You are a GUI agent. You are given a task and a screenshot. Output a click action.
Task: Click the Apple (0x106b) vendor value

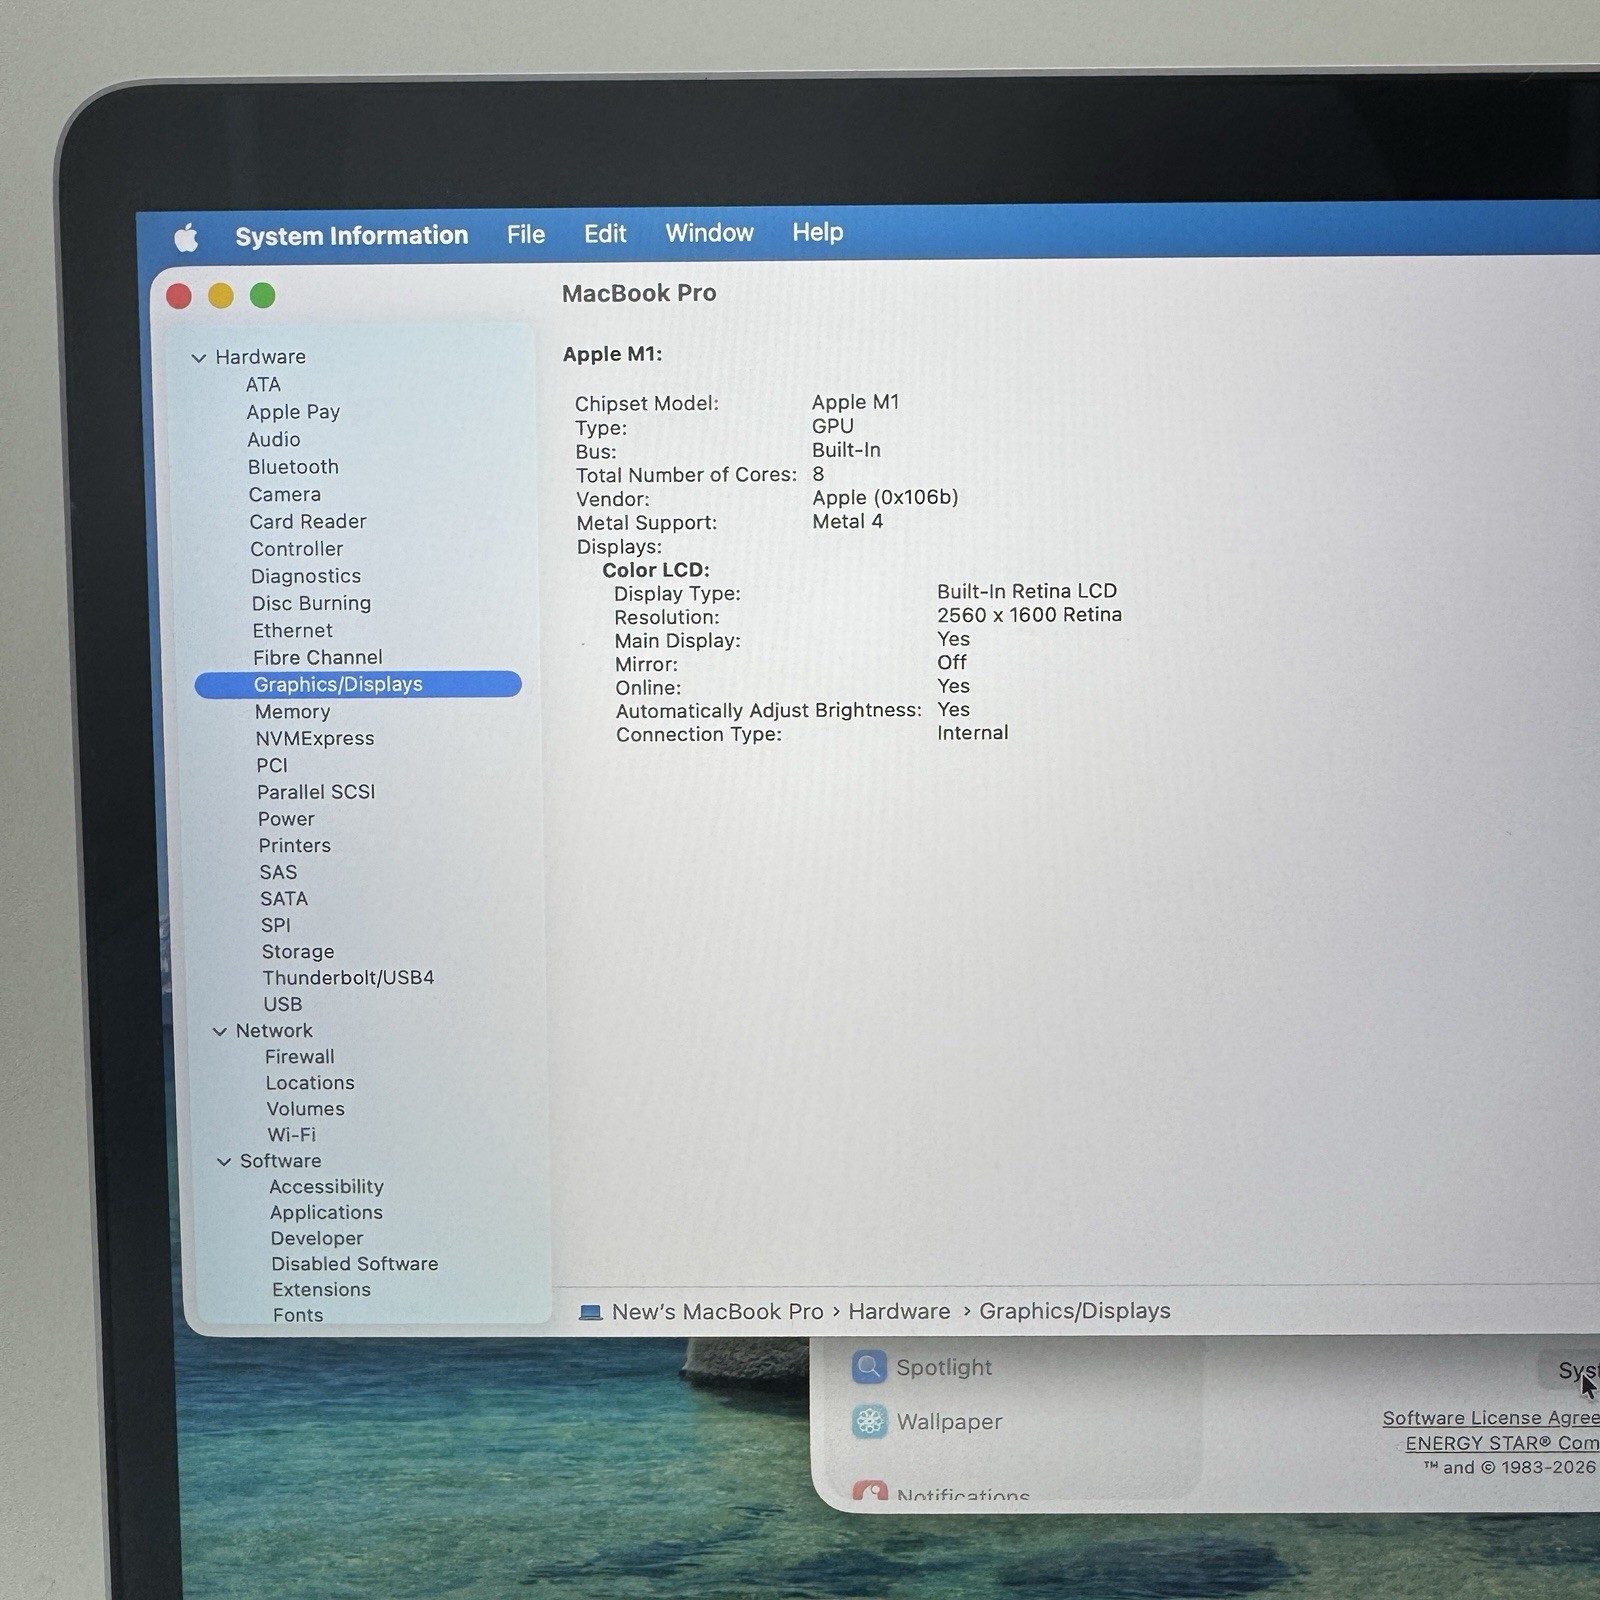(885, 497)
